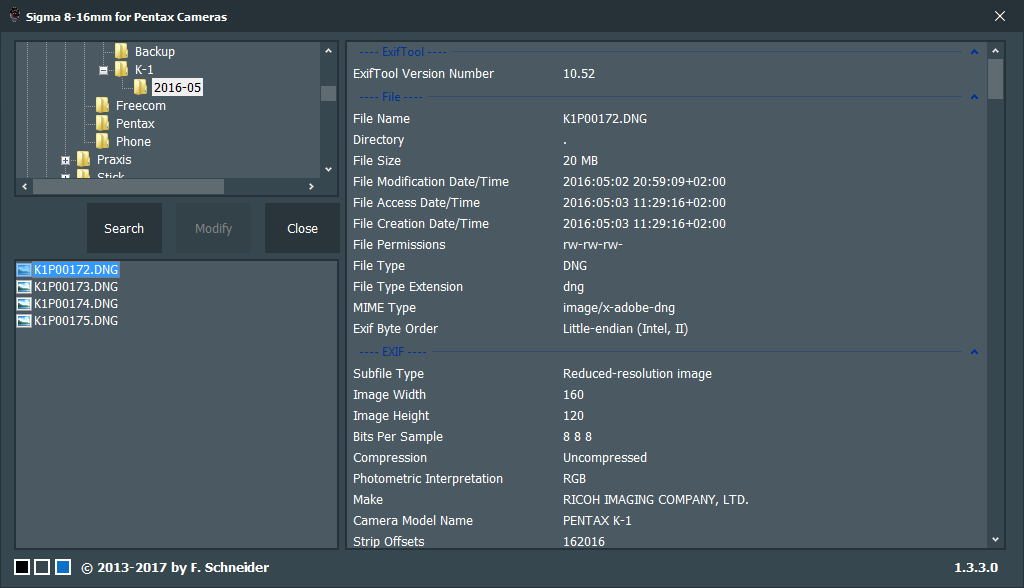Click the File Size value 20 MB
This screenshot has height=588, width=1024.
tap(581, 161)
